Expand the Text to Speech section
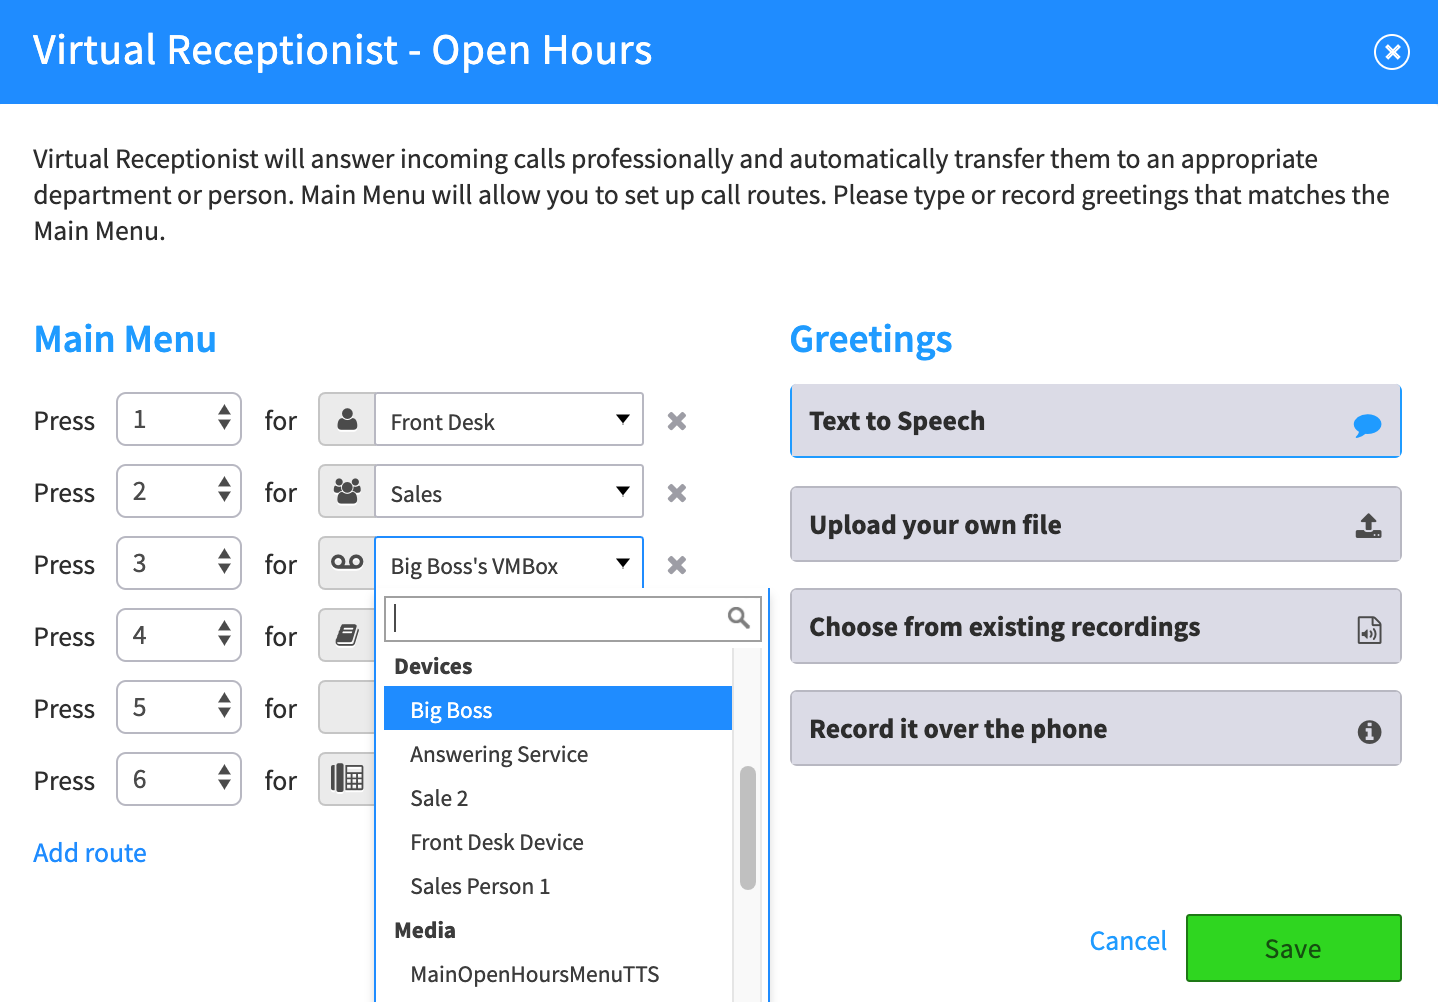 tap(1096, 421)
